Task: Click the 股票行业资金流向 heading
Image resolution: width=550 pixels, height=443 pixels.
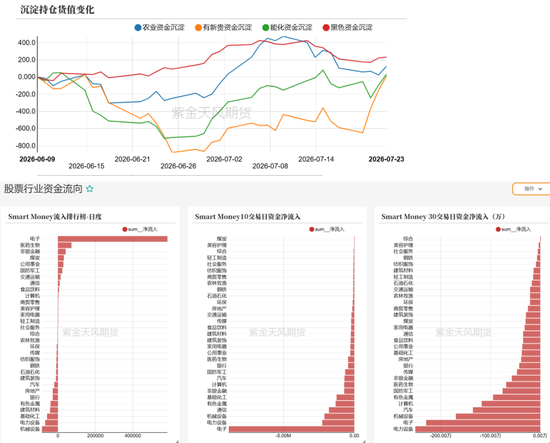Action: tap(43, 189)
